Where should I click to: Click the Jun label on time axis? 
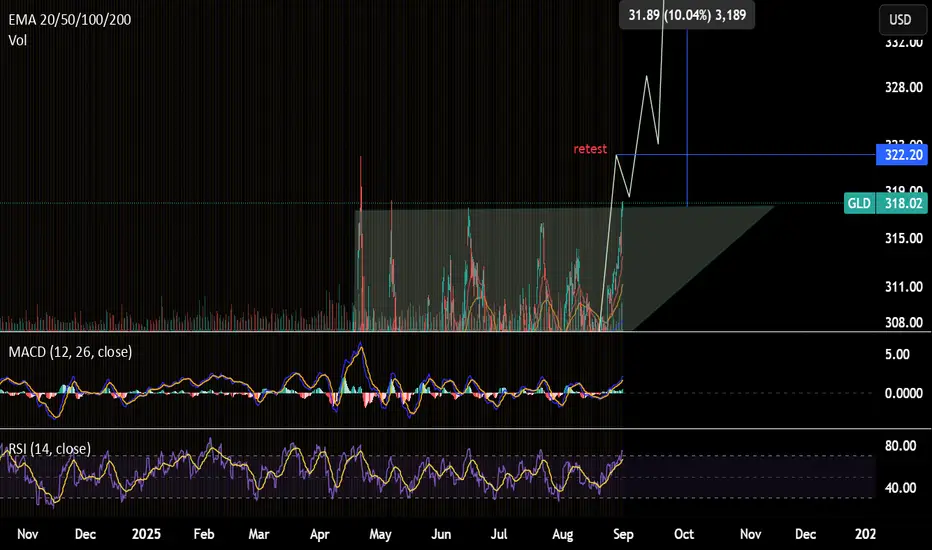(440, 534)
